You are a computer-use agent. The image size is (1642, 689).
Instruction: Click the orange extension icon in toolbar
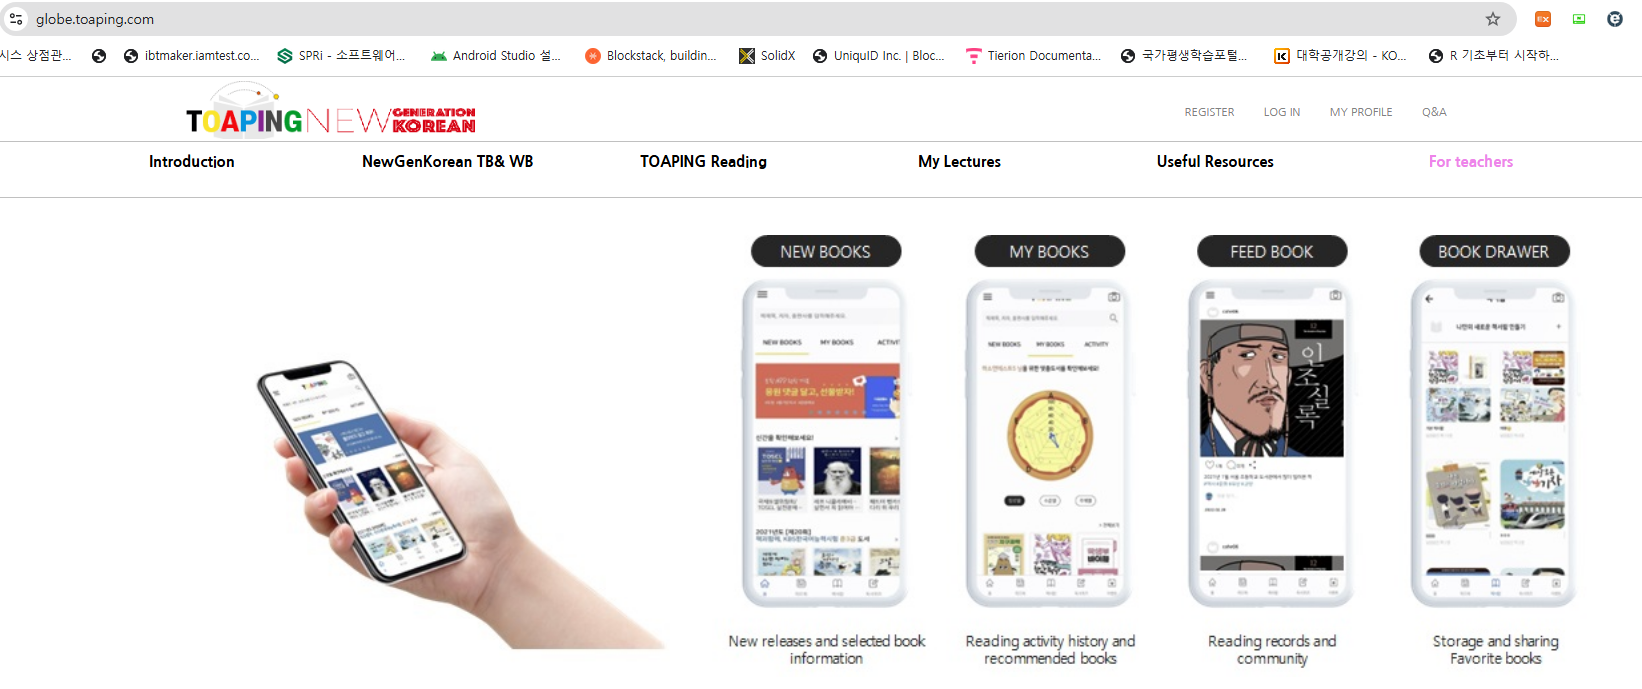1543,19
